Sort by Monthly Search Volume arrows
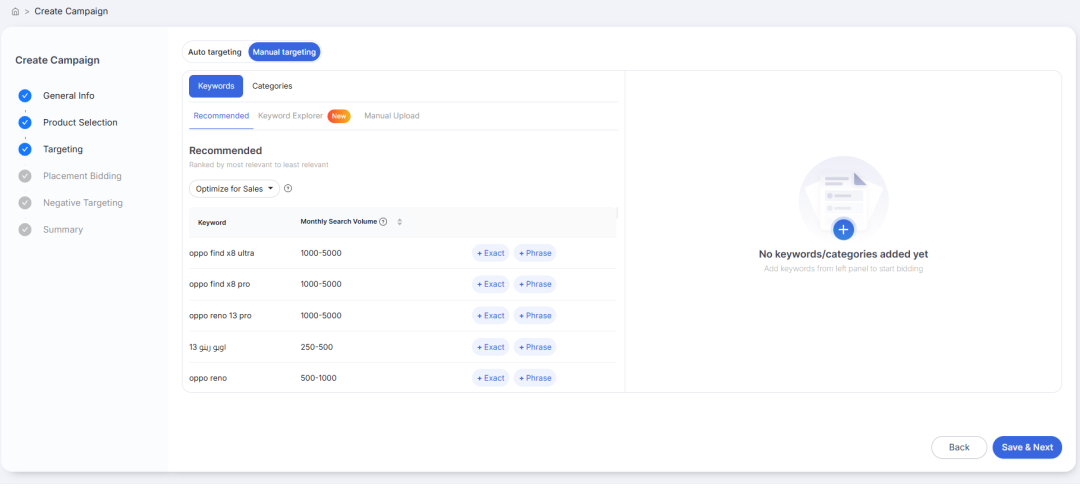Image resolution: width=1080 pixels, height=489 pixels. 399,222
